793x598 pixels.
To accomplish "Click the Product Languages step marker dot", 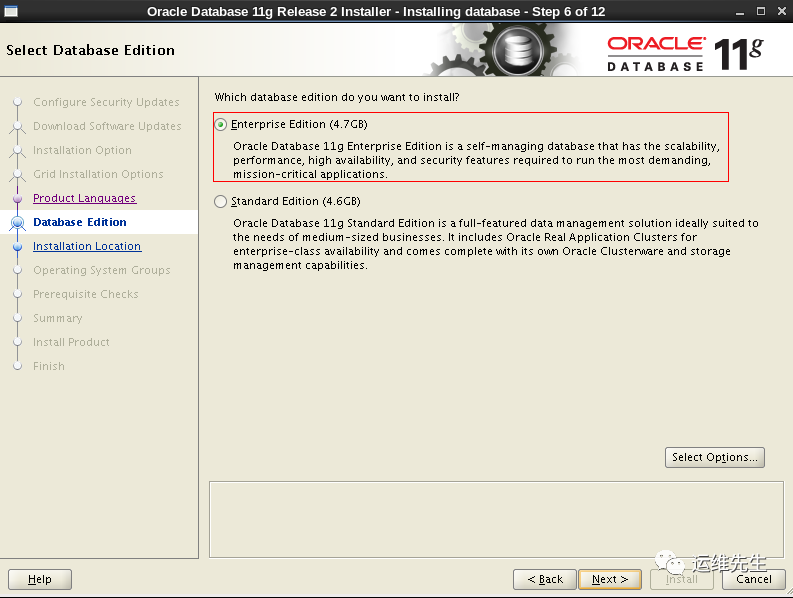I will coord(18,198).
